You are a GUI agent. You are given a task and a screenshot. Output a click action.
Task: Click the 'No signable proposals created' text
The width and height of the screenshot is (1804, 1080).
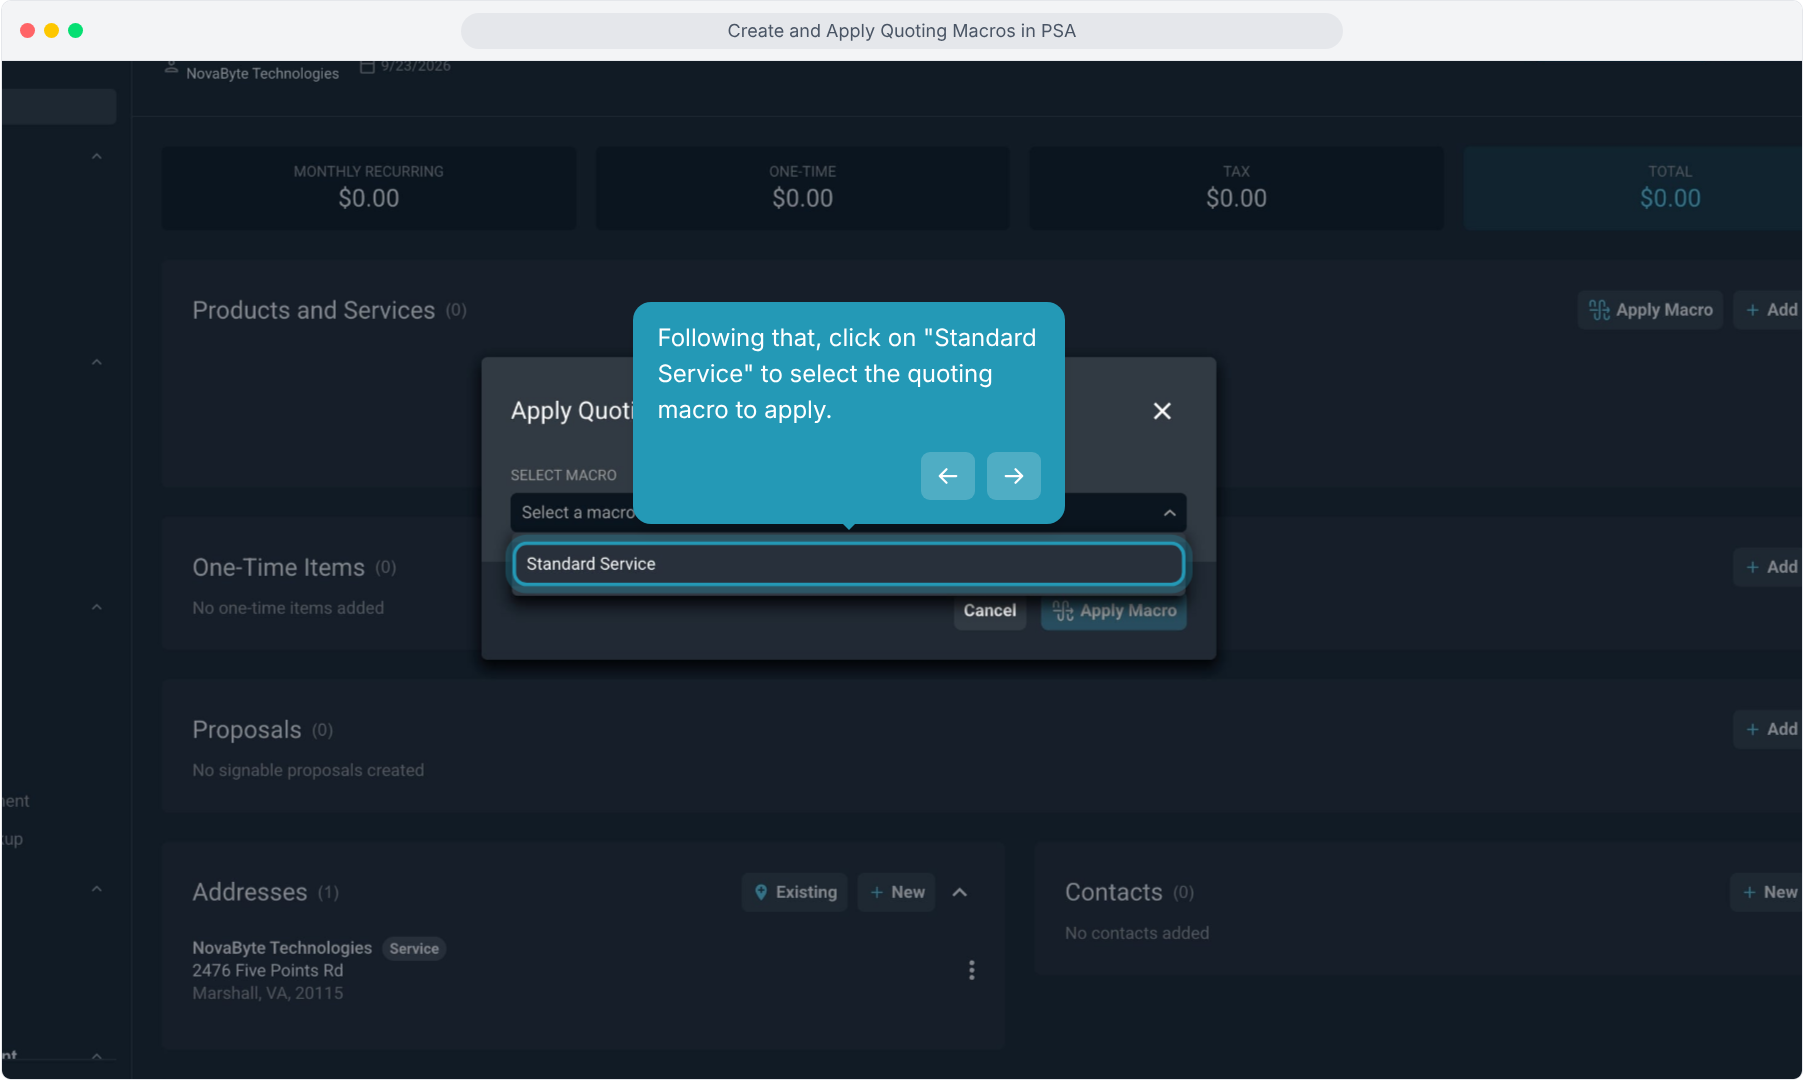(x=308, y=770)
